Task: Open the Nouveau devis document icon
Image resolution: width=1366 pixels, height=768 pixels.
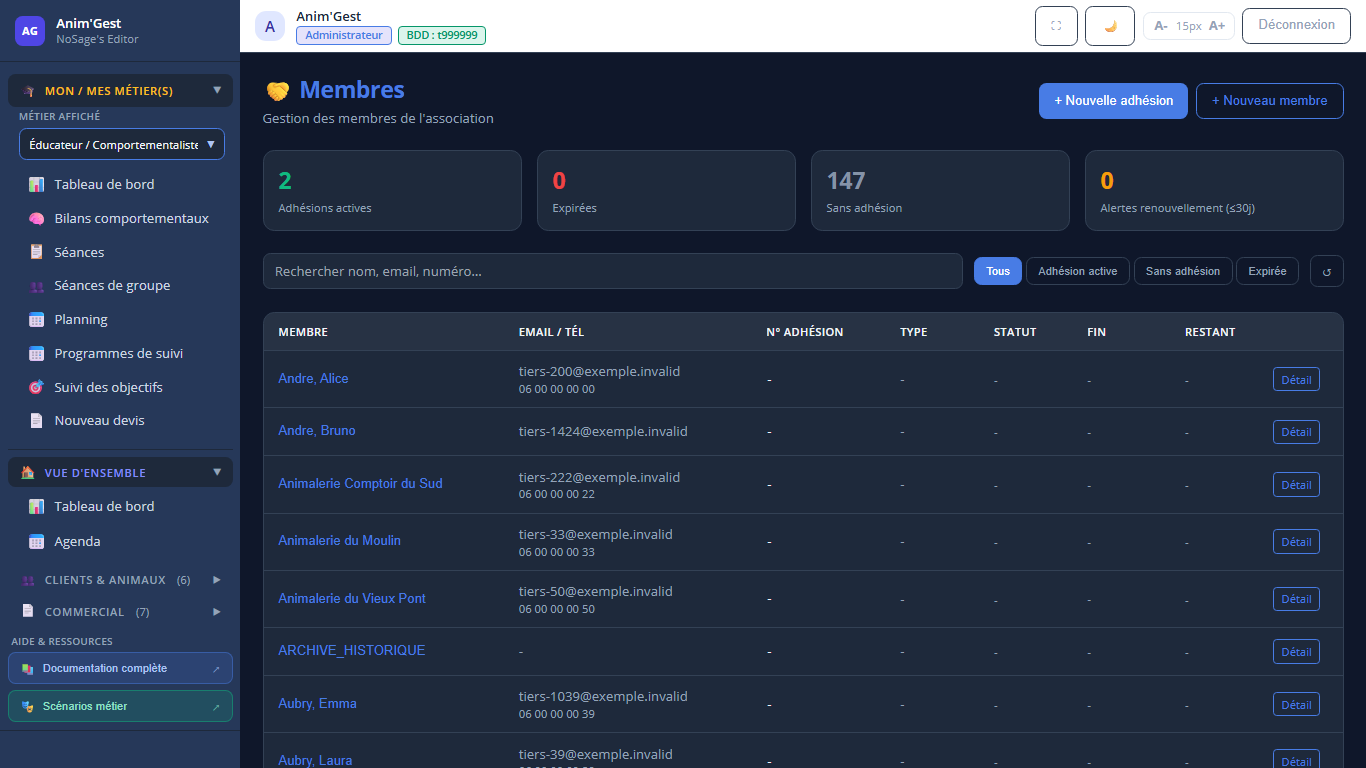Action: click(x=36, y=421)
